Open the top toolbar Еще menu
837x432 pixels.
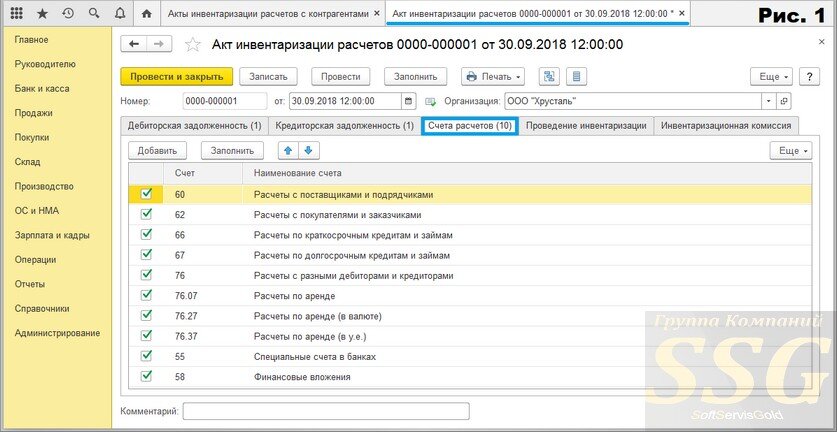pyautogui.click(x=771, y=76)
